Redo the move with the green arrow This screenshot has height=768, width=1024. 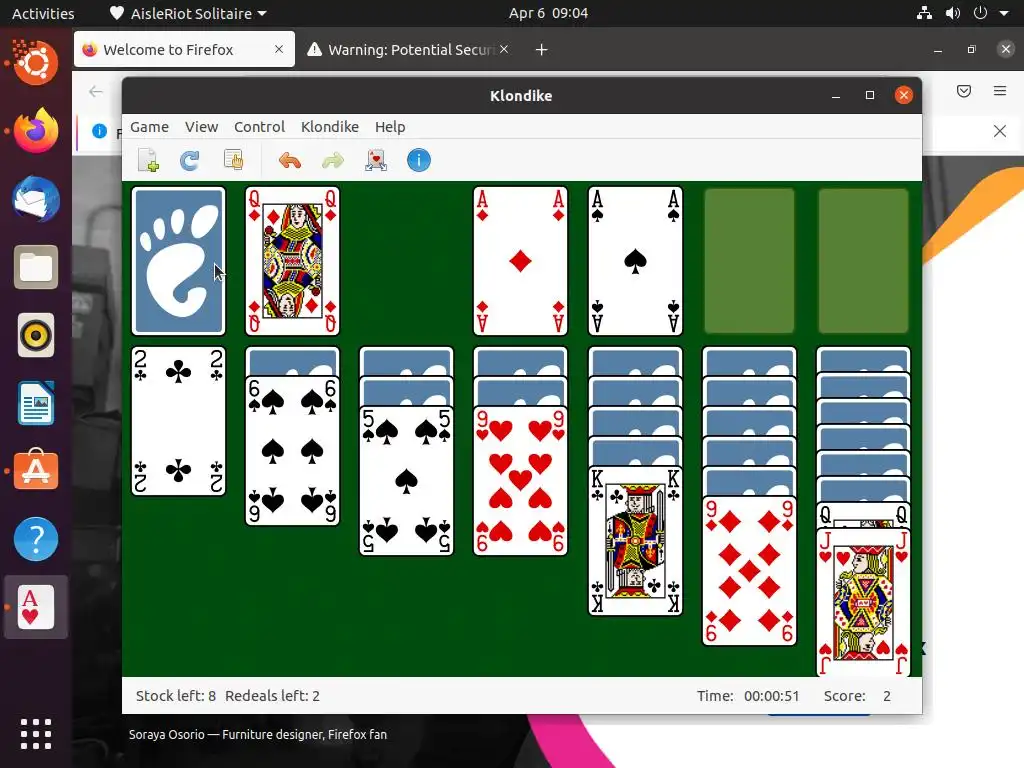click(x=333, y=160)
